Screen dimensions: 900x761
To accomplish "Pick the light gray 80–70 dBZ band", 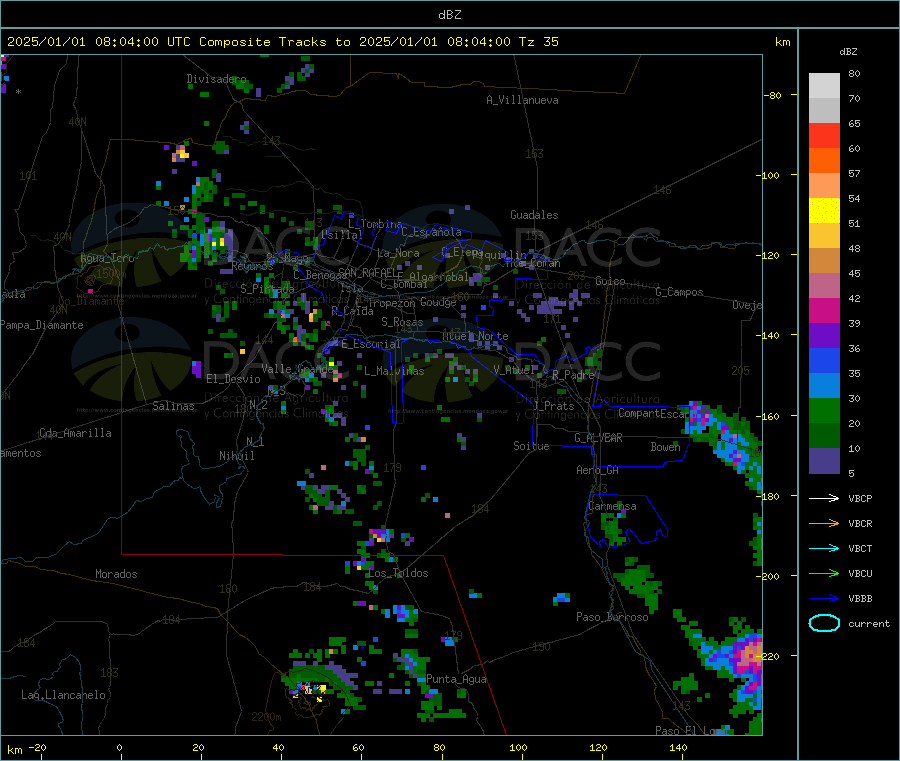I will tap(824, 86).
